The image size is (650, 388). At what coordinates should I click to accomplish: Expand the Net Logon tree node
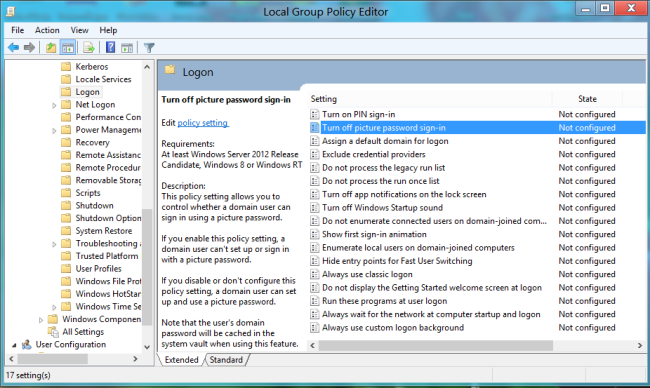pyautogui.click(x=54, y=105)
